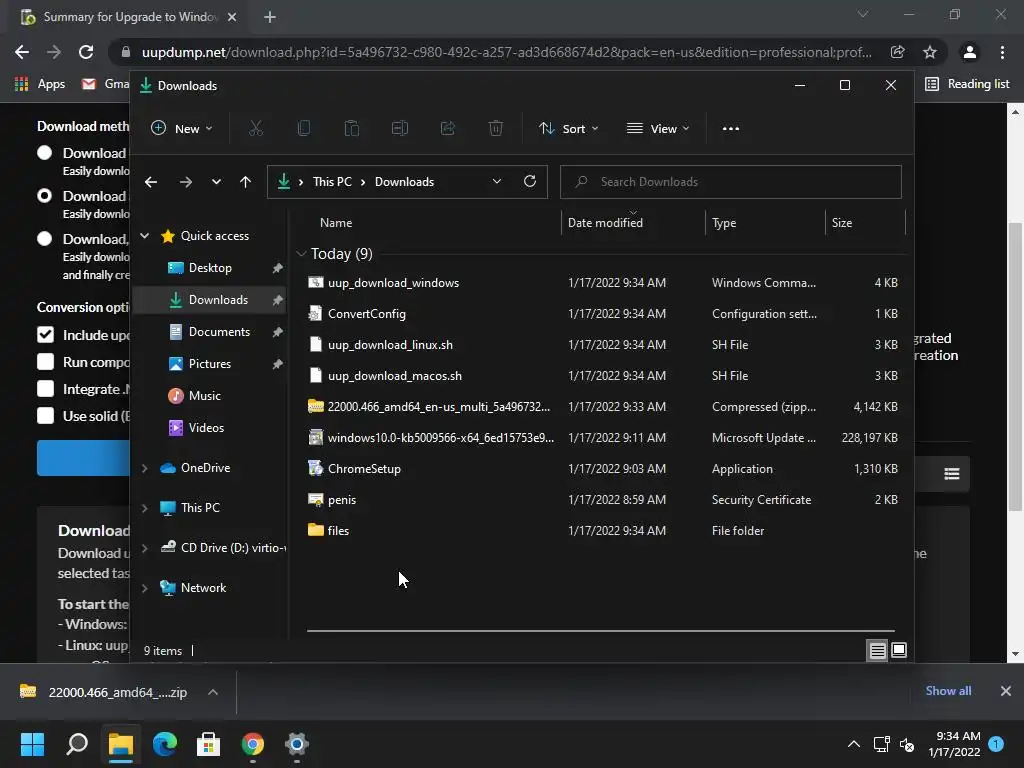Toggle the Integrate .NET checkbox
This screenshot has width=1024, height=768.
point(45,389)
